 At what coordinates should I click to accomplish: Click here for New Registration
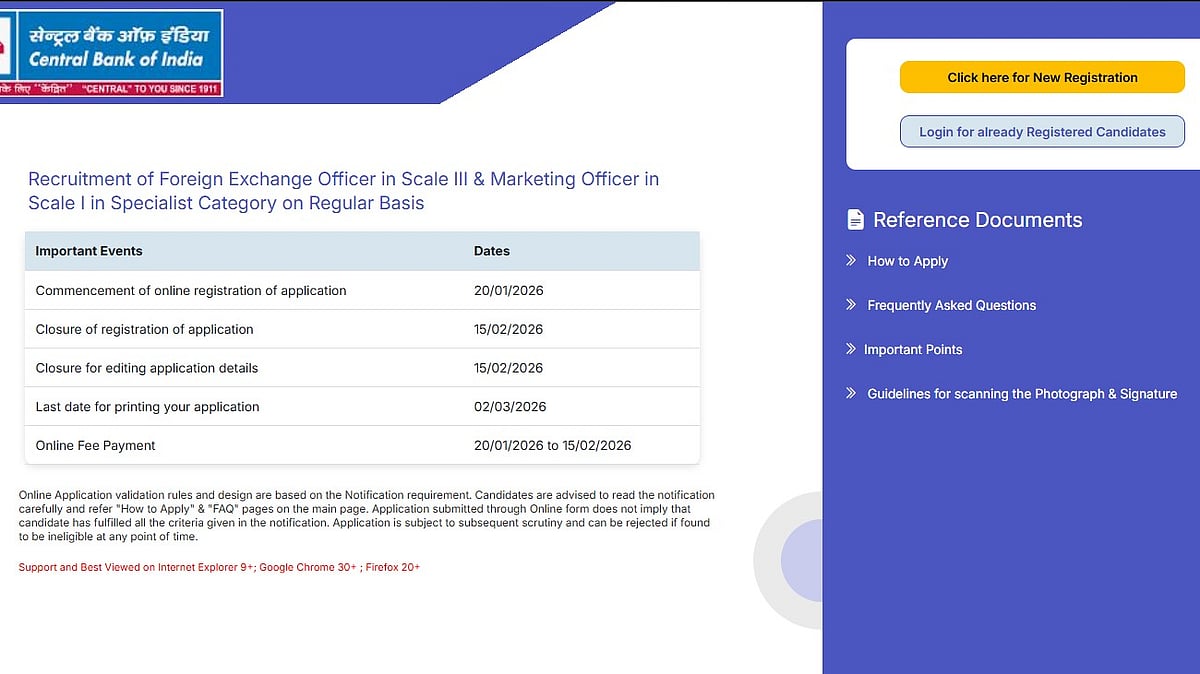(1042, 77)
